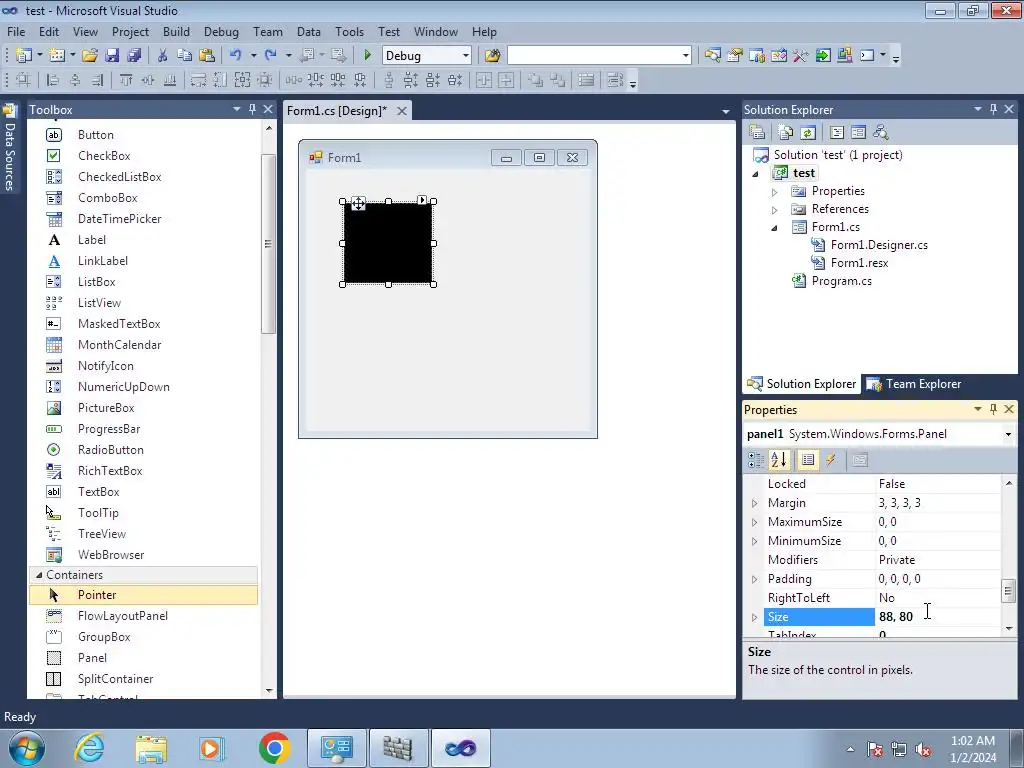This screenshot has width=1024, height=768.
Task: Collapse the Form1.cs node
Action: click(x=775, y=228)
